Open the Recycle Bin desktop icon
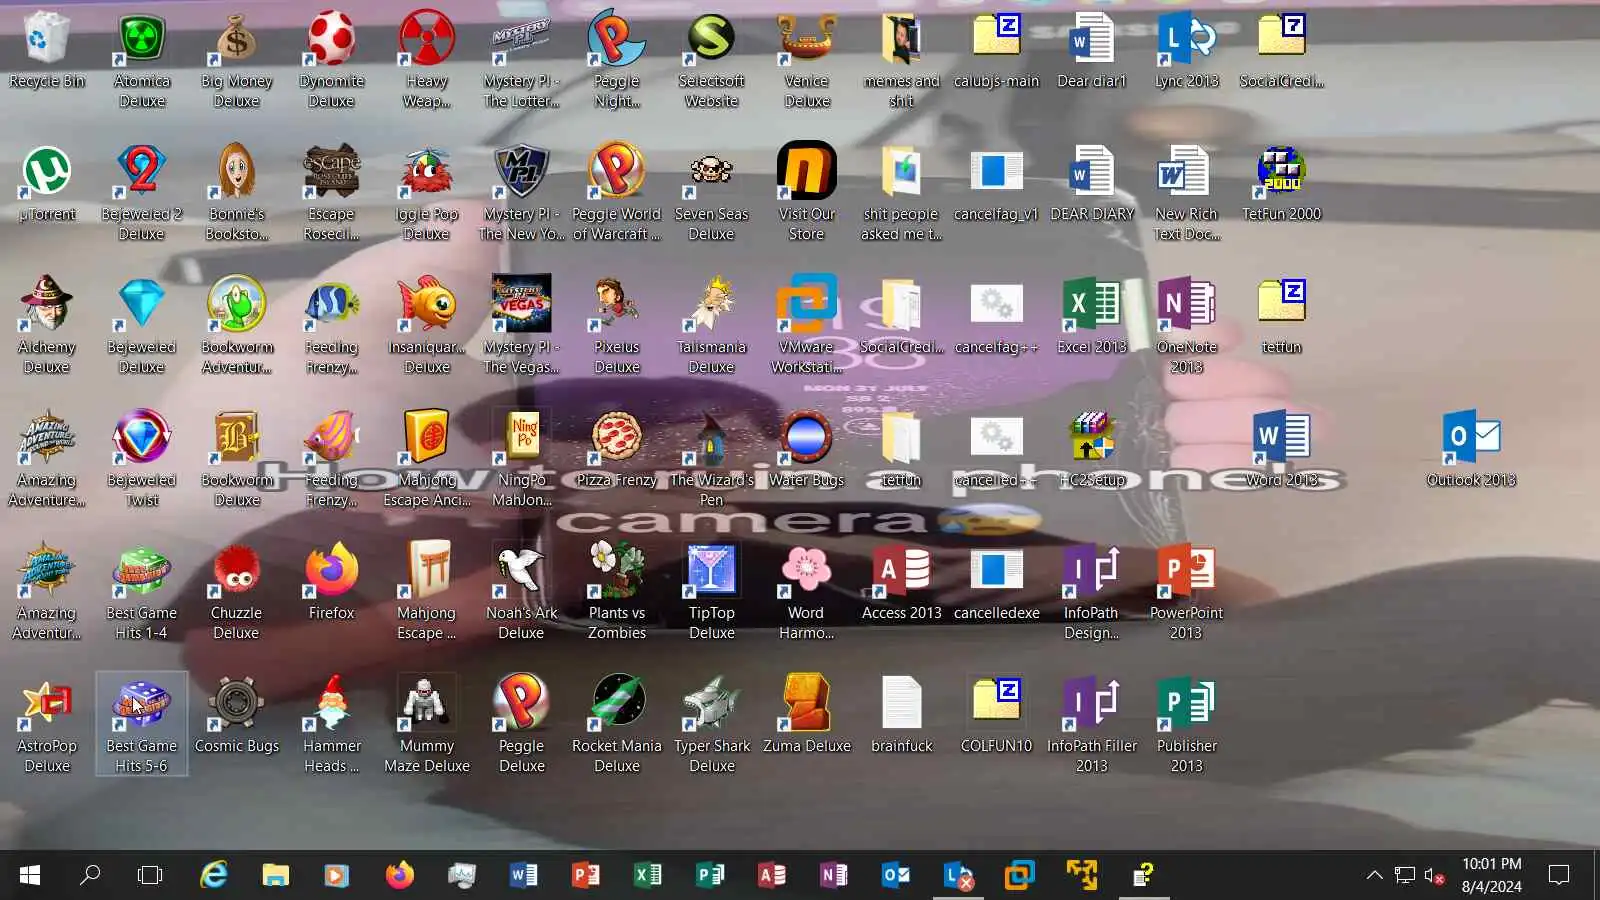 47,50
